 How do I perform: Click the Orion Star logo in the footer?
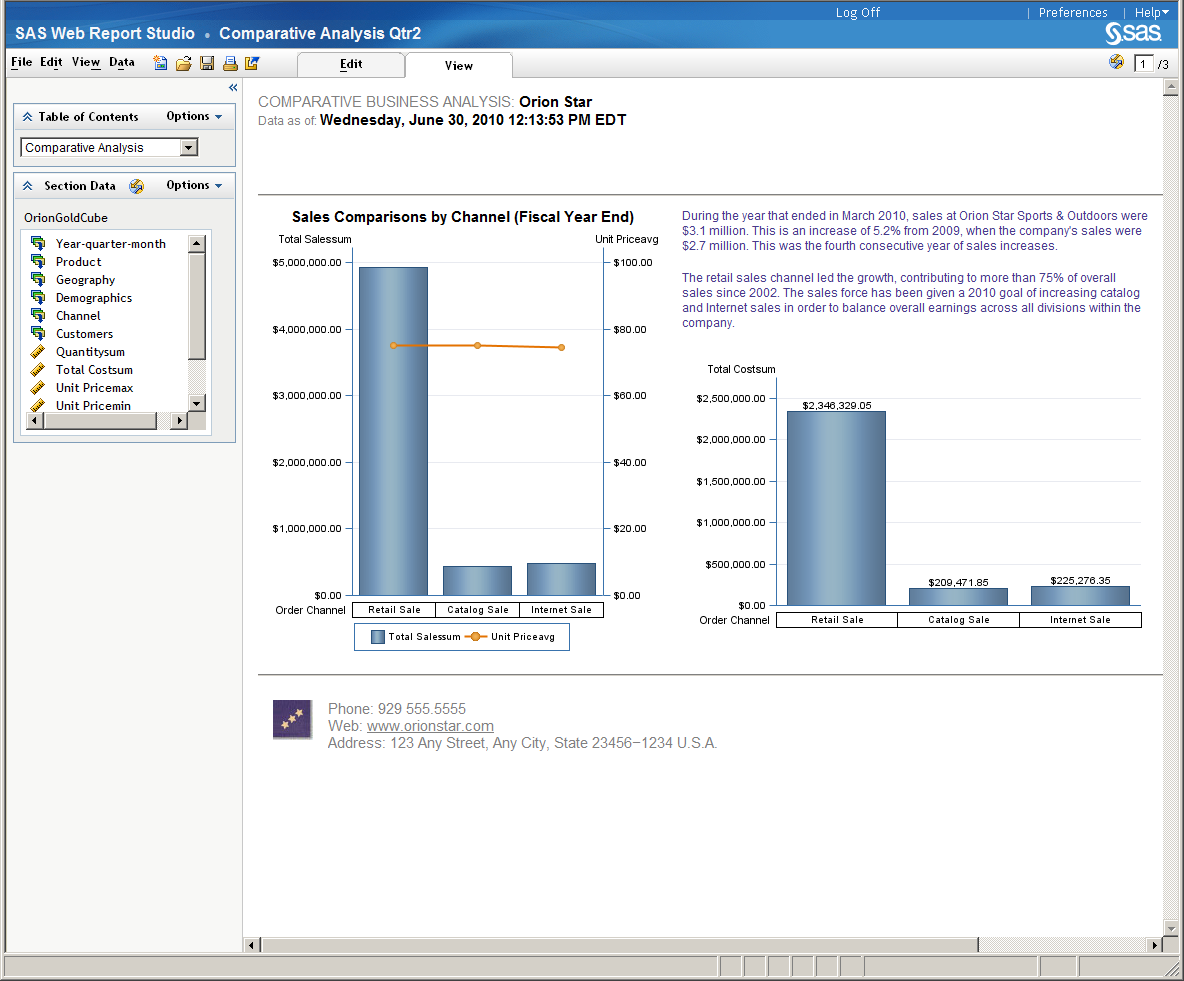(x=292, y=719)
